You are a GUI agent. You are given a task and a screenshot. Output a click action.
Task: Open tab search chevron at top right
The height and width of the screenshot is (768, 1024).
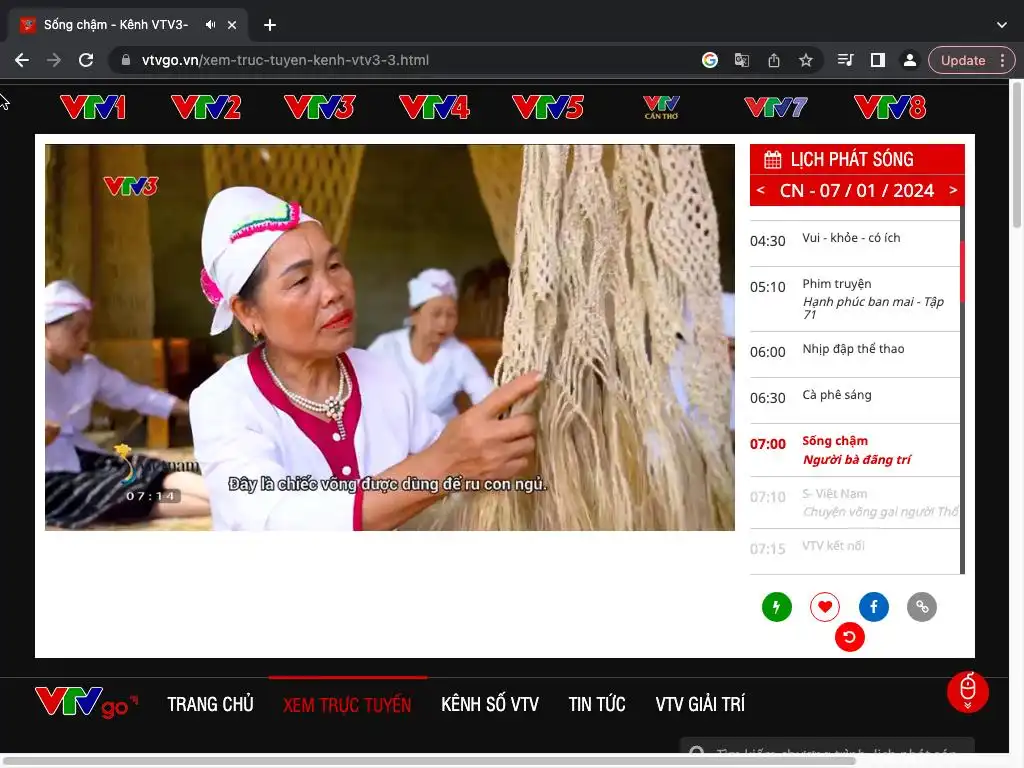coord(1002,25)
